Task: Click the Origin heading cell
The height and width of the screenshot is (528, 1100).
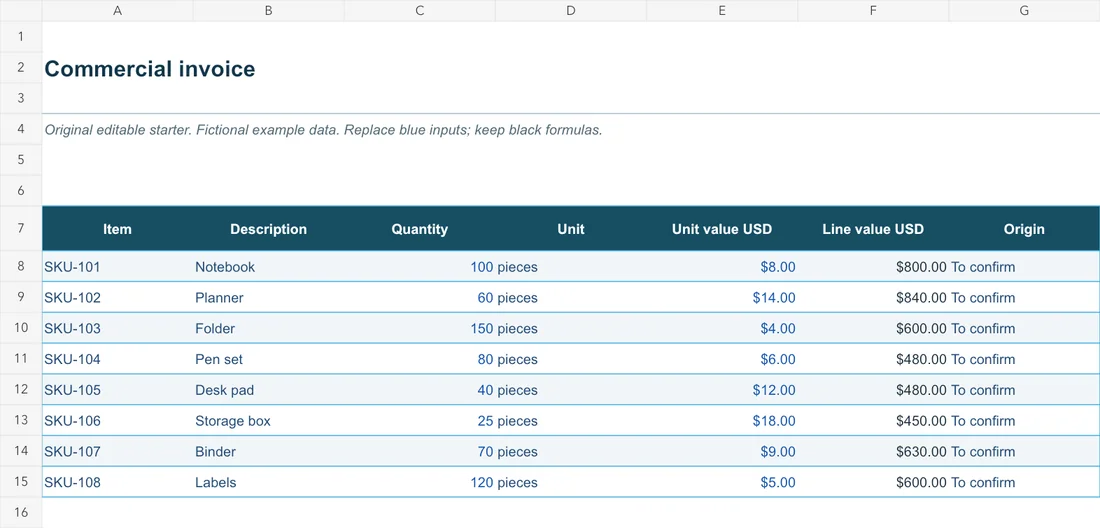Action: [x=1024, y=229]
